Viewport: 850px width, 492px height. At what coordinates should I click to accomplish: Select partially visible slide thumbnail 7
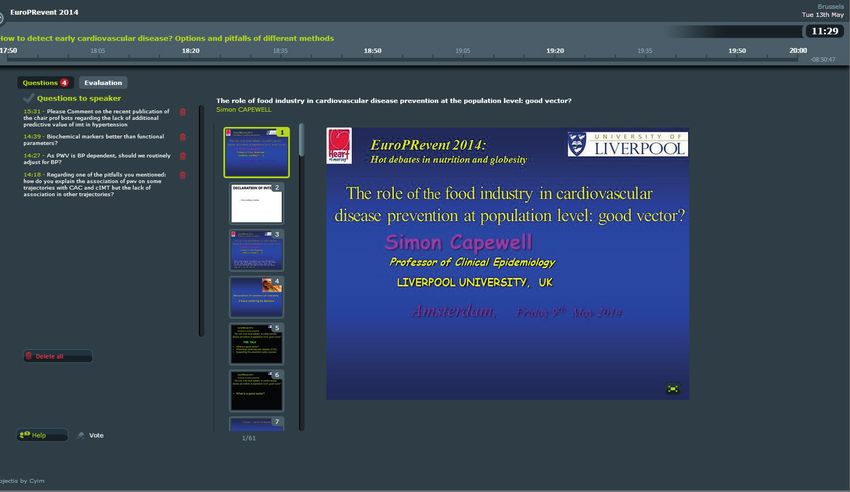[256, 424]
